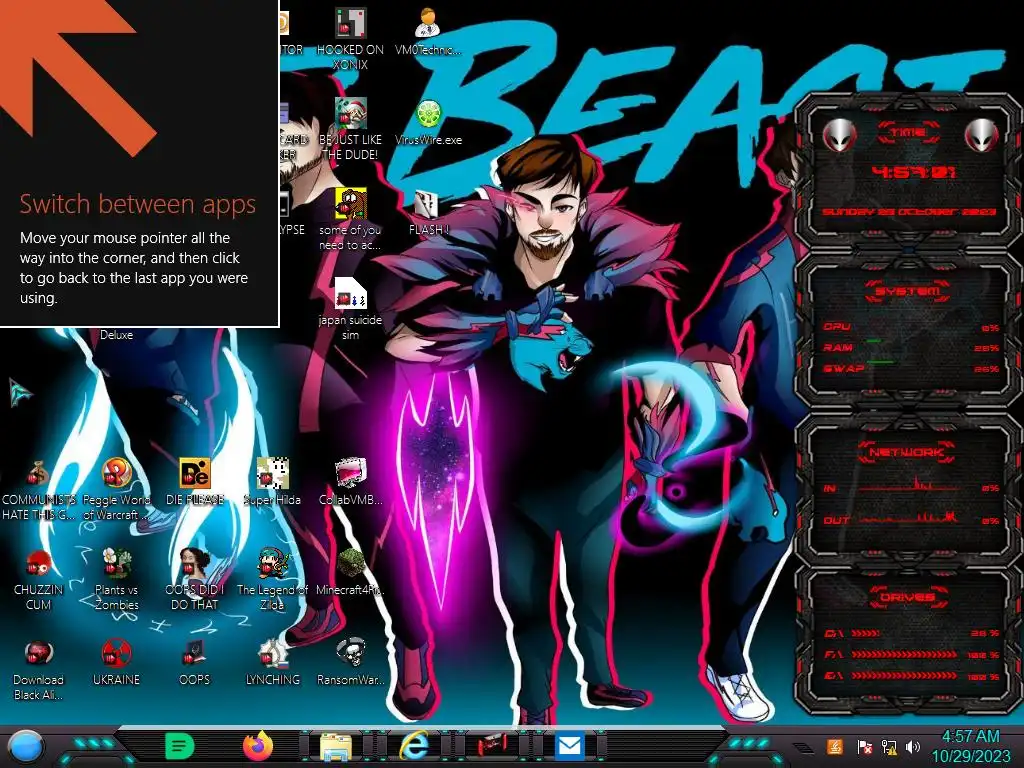Select the OOPS desktop icon

point(195,662)
